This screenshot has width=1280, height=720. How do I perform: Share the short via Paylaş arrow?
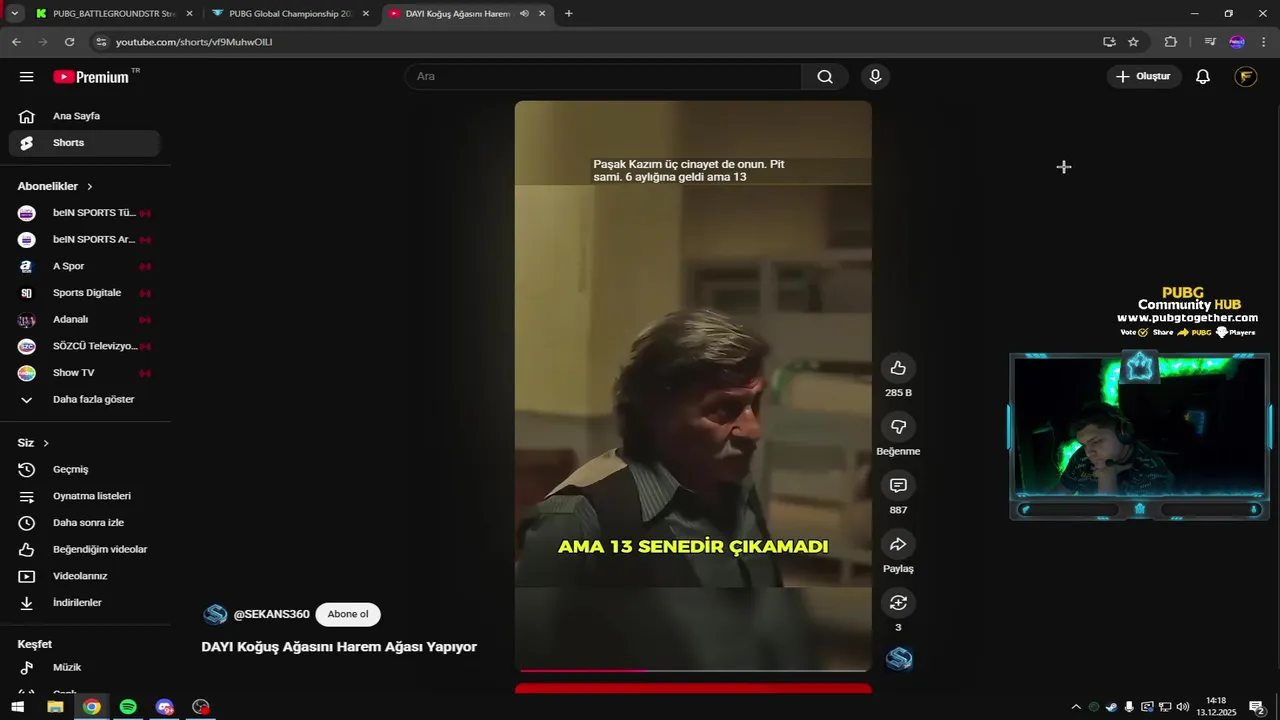click(898, 544)
